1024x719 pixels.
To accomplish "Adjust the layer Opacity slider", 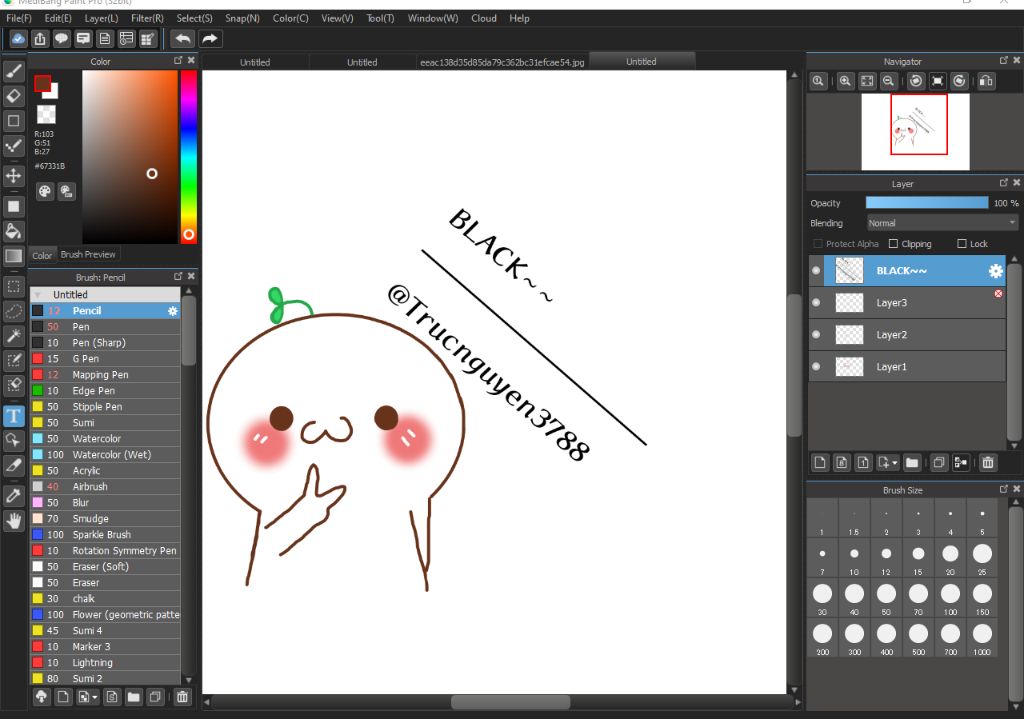I will click(927, 203).
